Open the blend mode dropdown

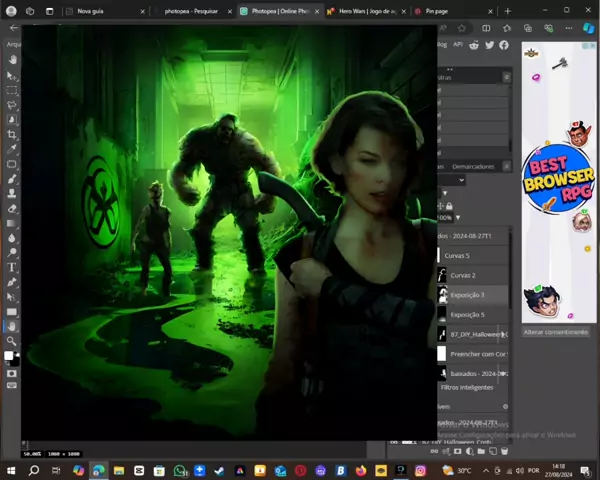tap(452, 180)
